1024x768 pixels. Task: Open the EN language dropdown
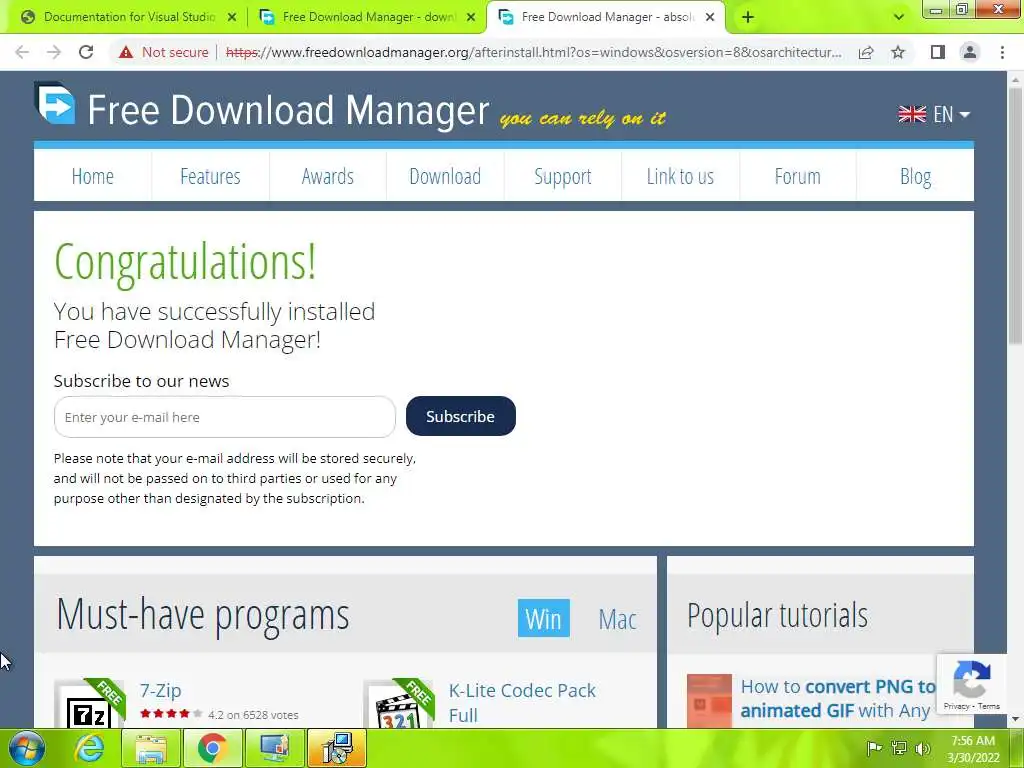point(935,114)
